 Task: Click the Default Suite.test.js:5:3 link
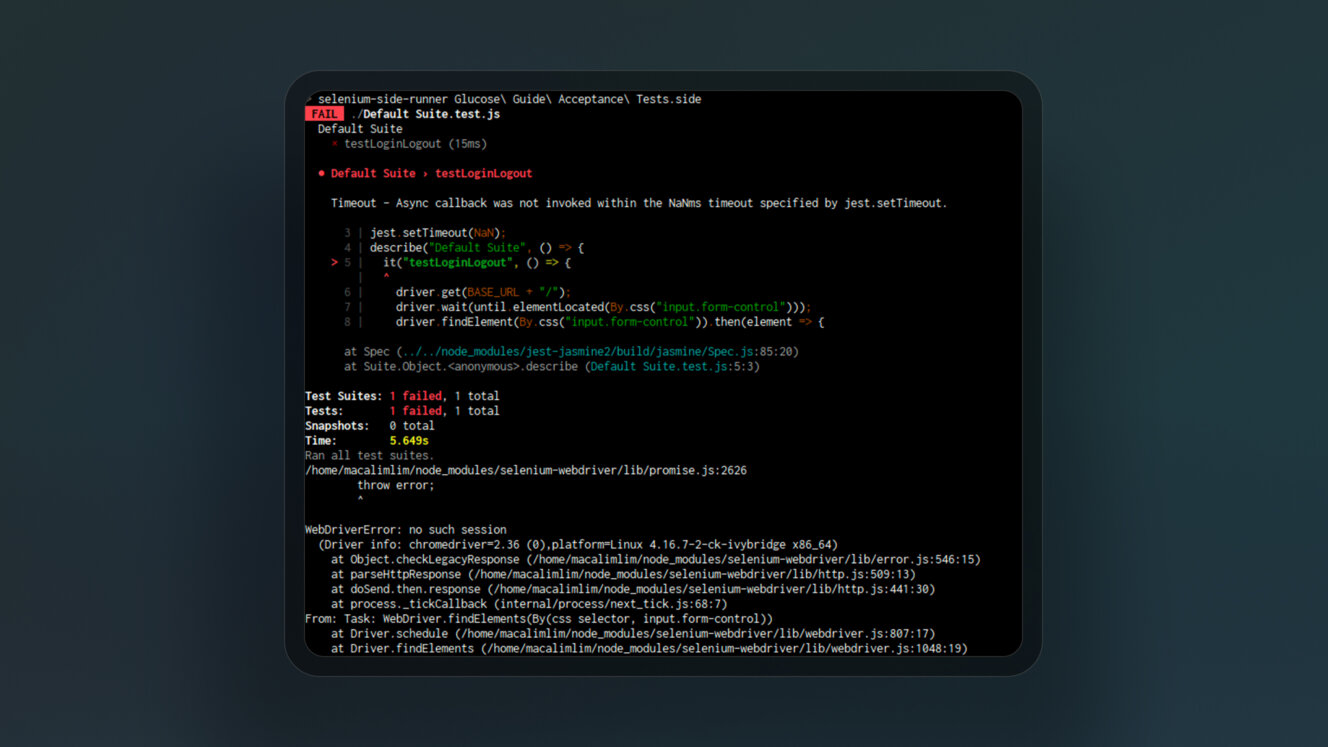coord(673,367)
